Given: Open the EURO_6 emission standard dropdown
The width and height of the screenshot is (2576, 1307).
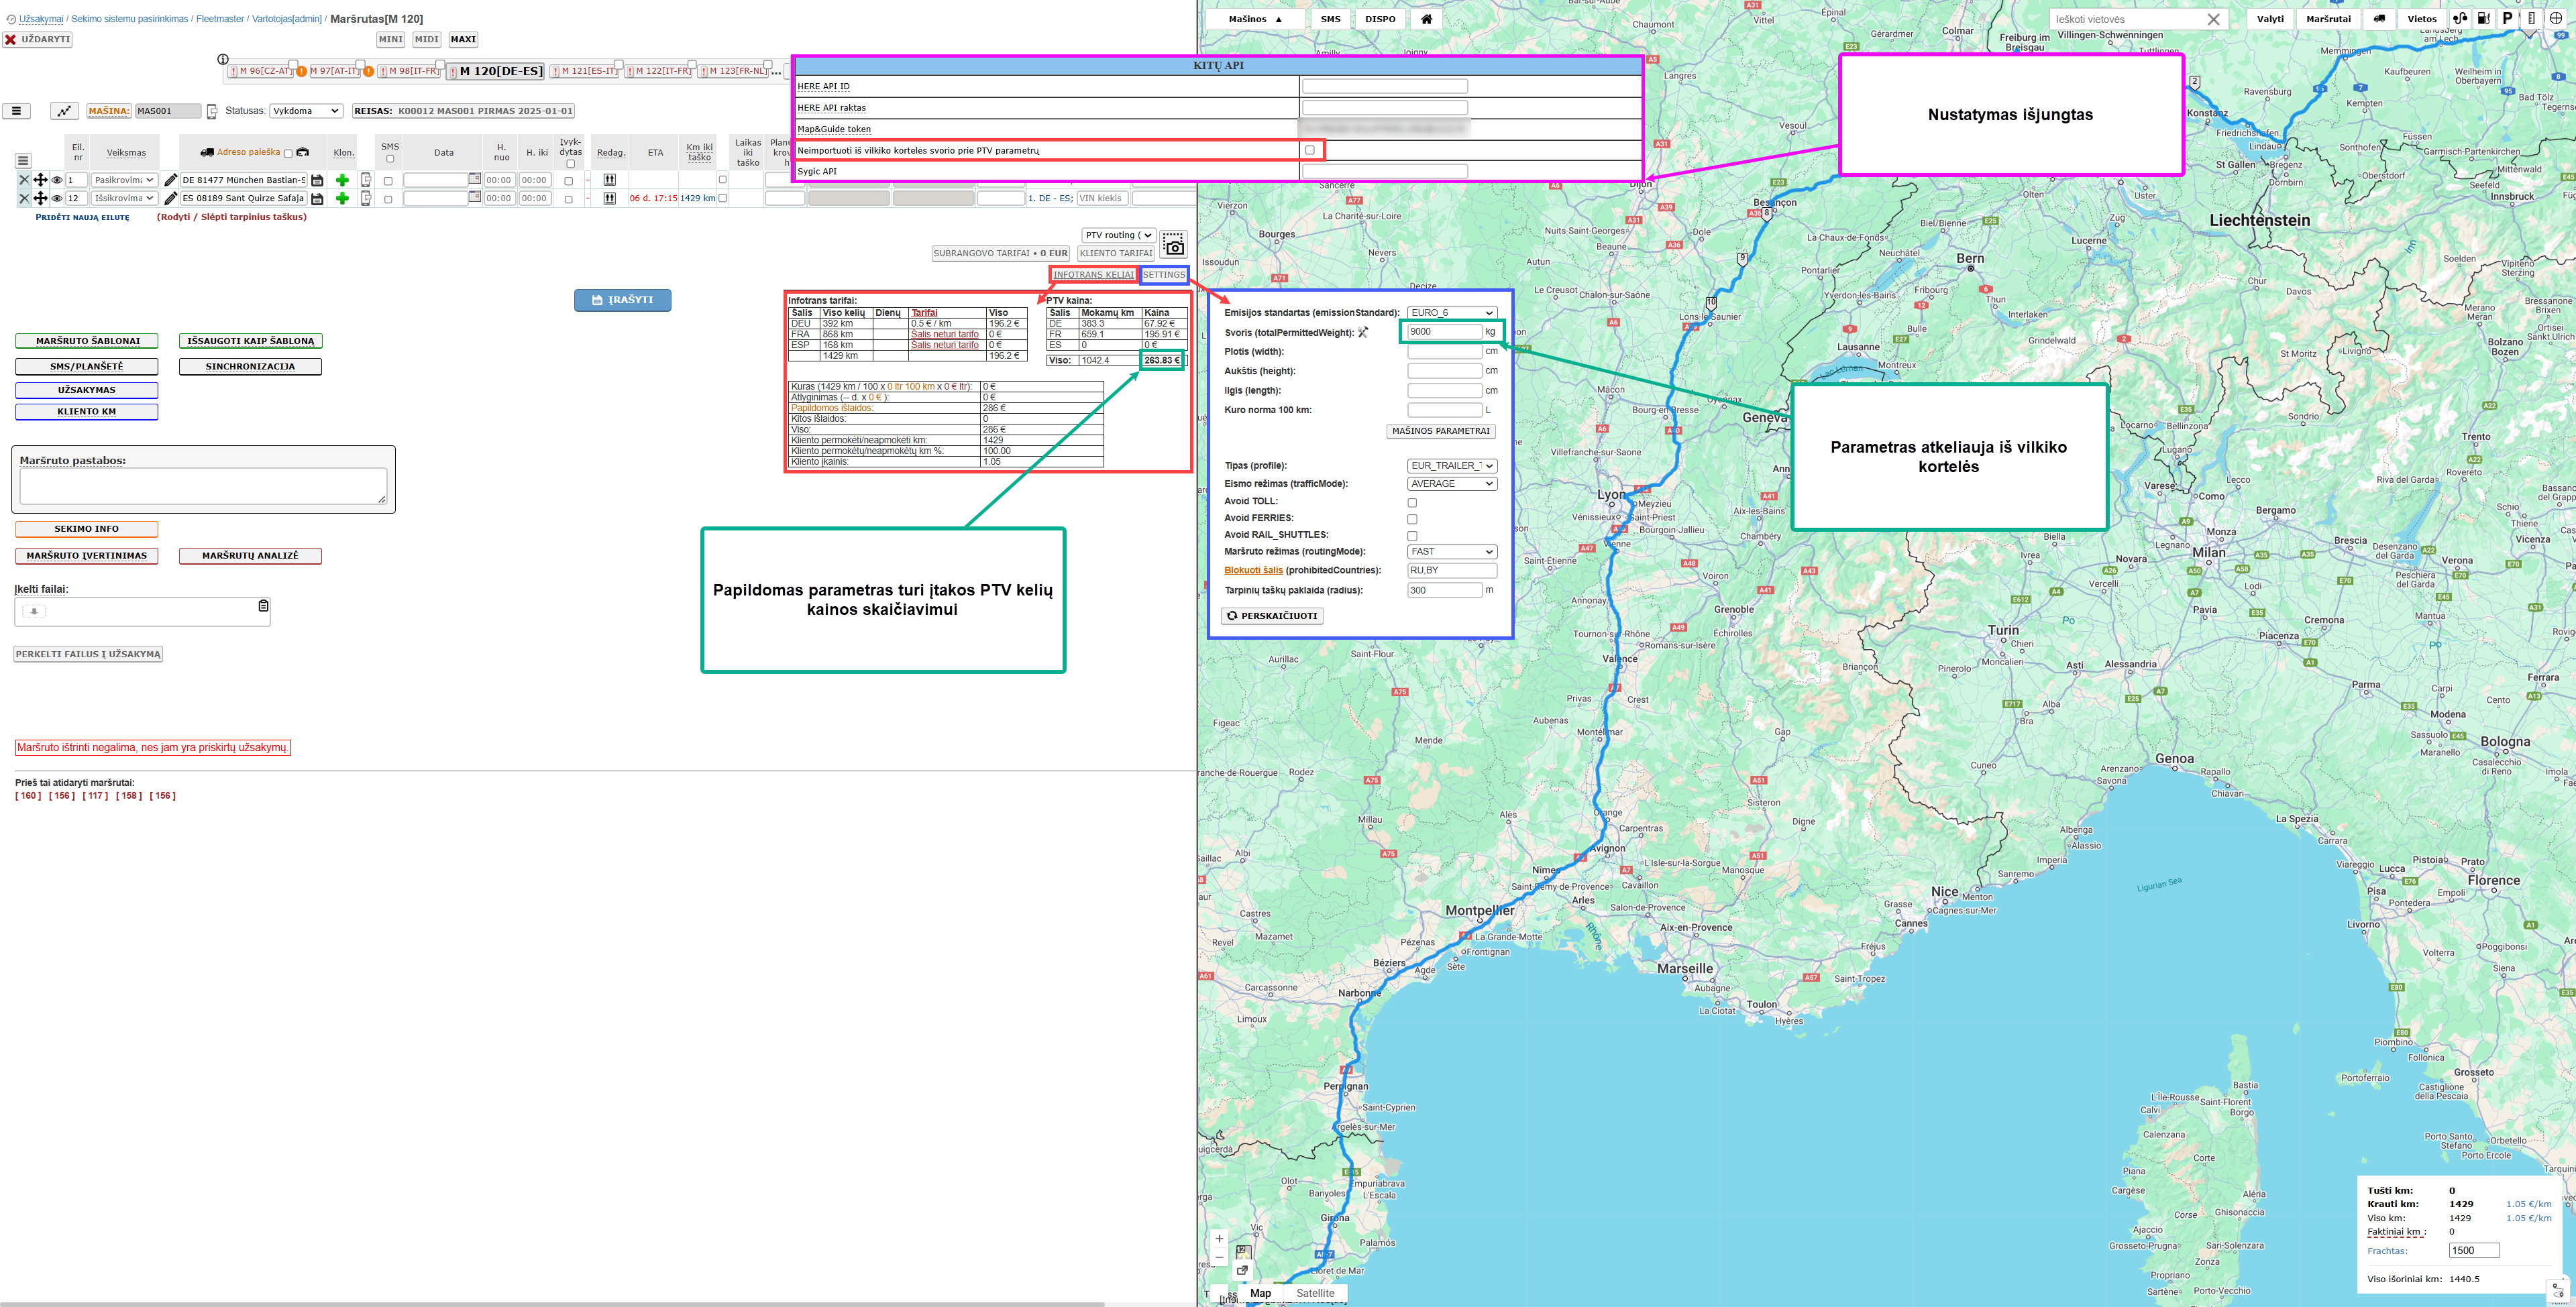Looking at the screenshot, I should tap(1452, 313).
